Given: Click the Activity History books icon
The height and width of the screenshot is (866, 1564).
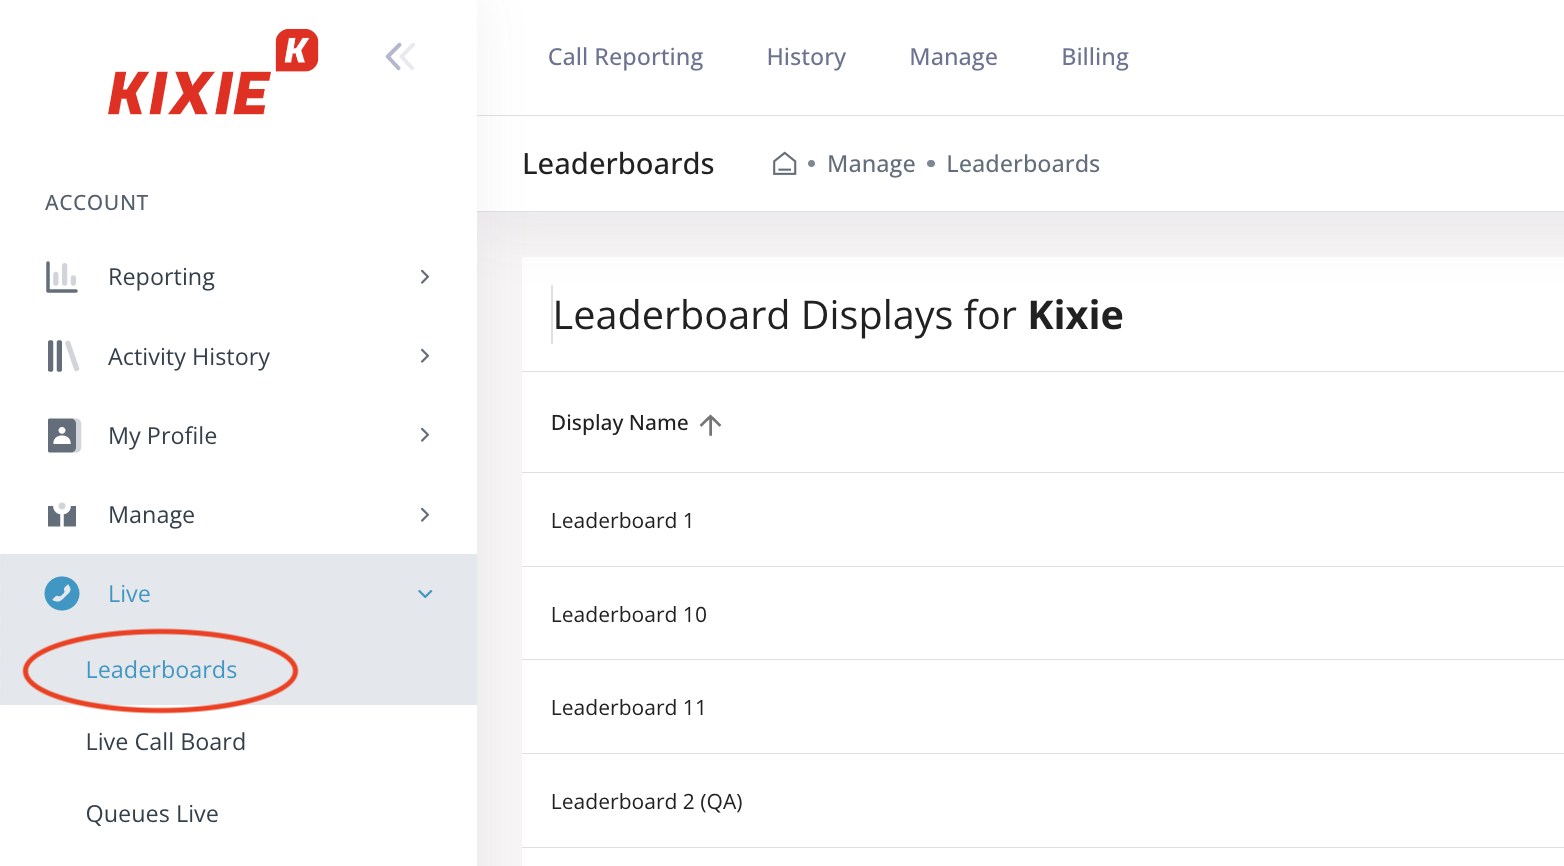Looking at the screenshot, I should 62,356.
